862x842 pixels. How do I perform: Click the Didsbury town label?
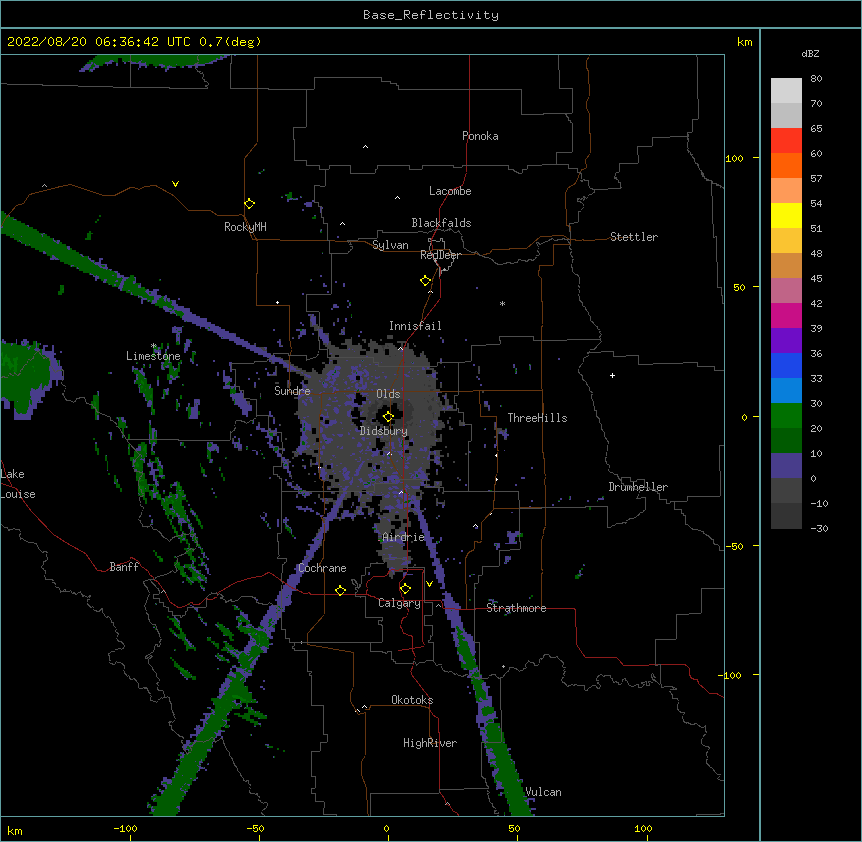click(383, 431)
